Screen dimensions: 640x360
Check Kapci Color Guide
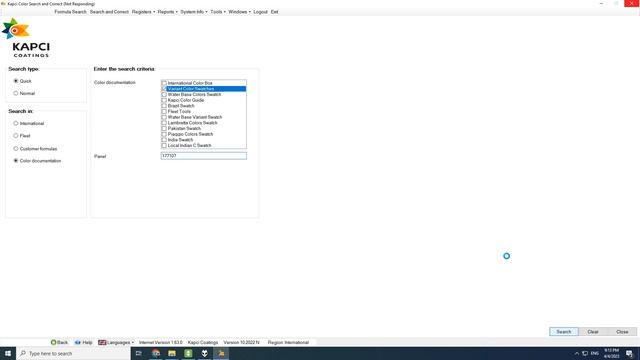tap(164, 100)
